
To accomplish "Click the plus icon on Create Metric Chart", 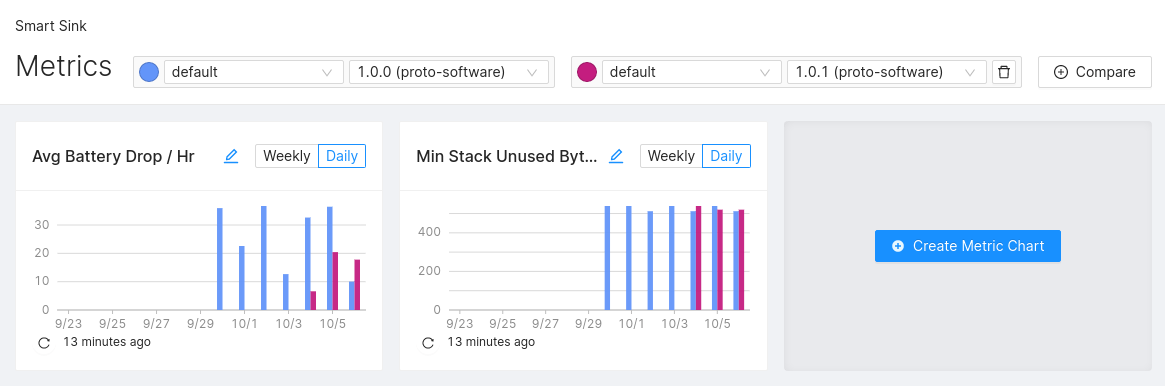I will pos(898,246).
